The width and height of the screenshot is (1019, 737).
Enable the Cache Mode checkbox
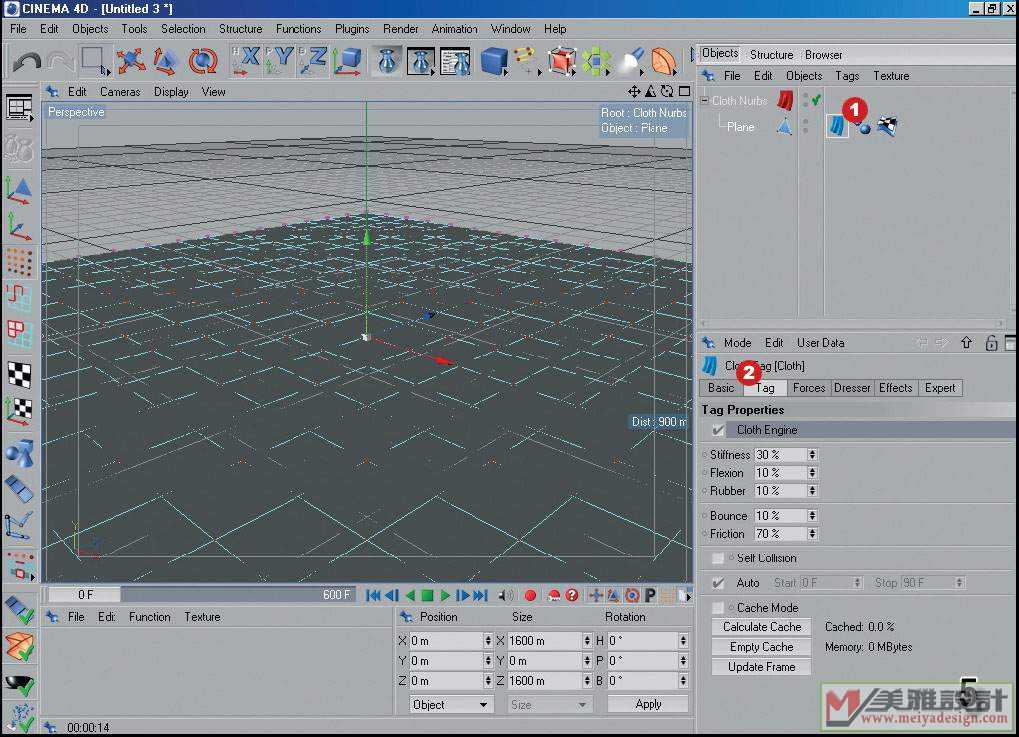[x=718, y=608]
